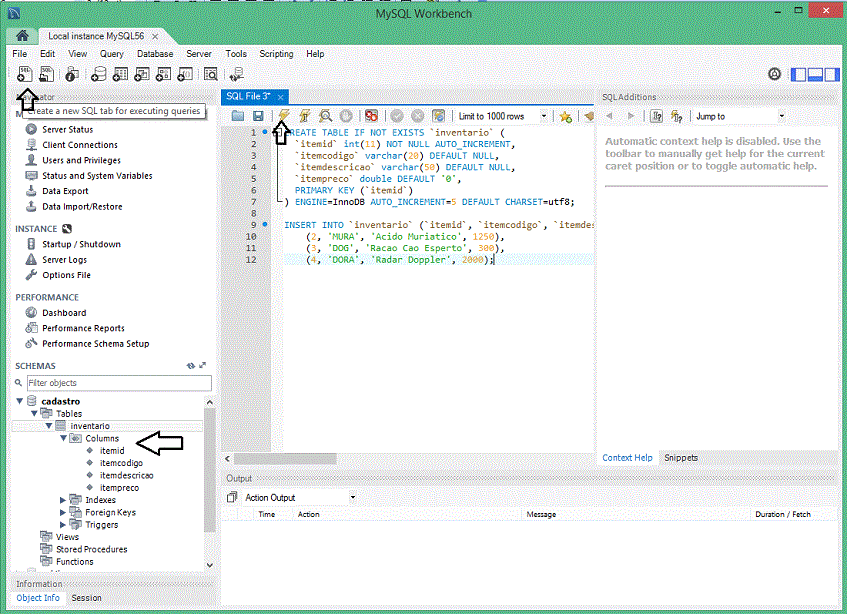The height and width of the screenshot is (614, 847).
Task: Reconnect to DBMS toolbar icon
Action: (x=236, y=74)
